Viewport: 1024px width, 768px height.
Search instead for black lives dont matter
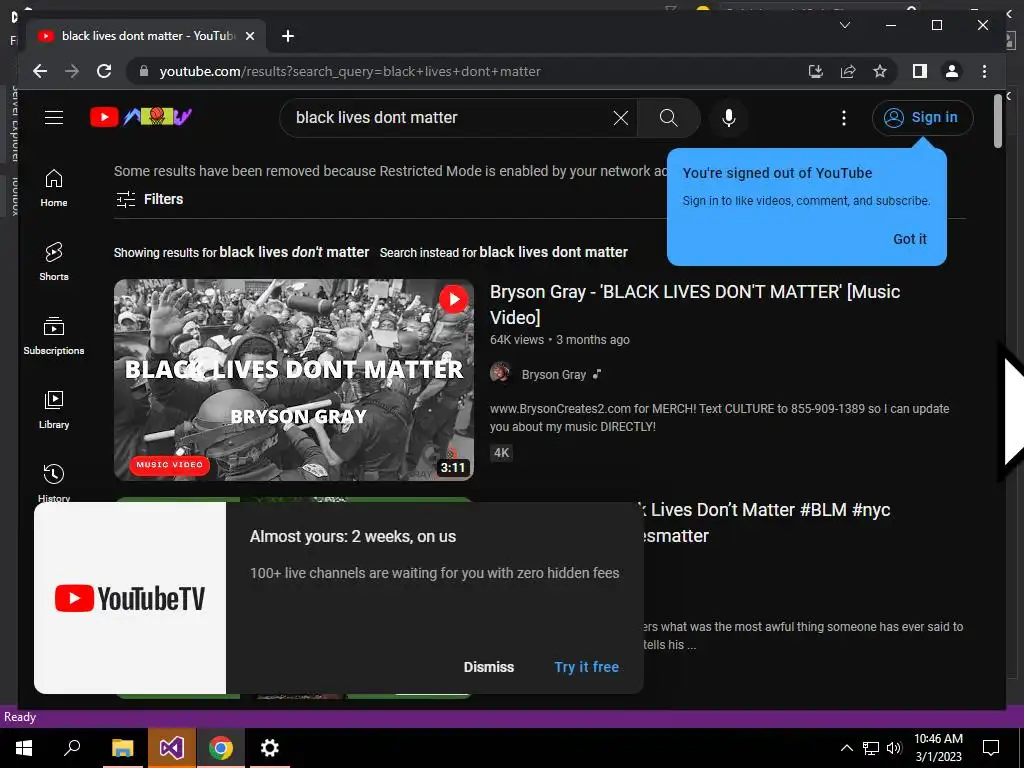pos(553,252)
